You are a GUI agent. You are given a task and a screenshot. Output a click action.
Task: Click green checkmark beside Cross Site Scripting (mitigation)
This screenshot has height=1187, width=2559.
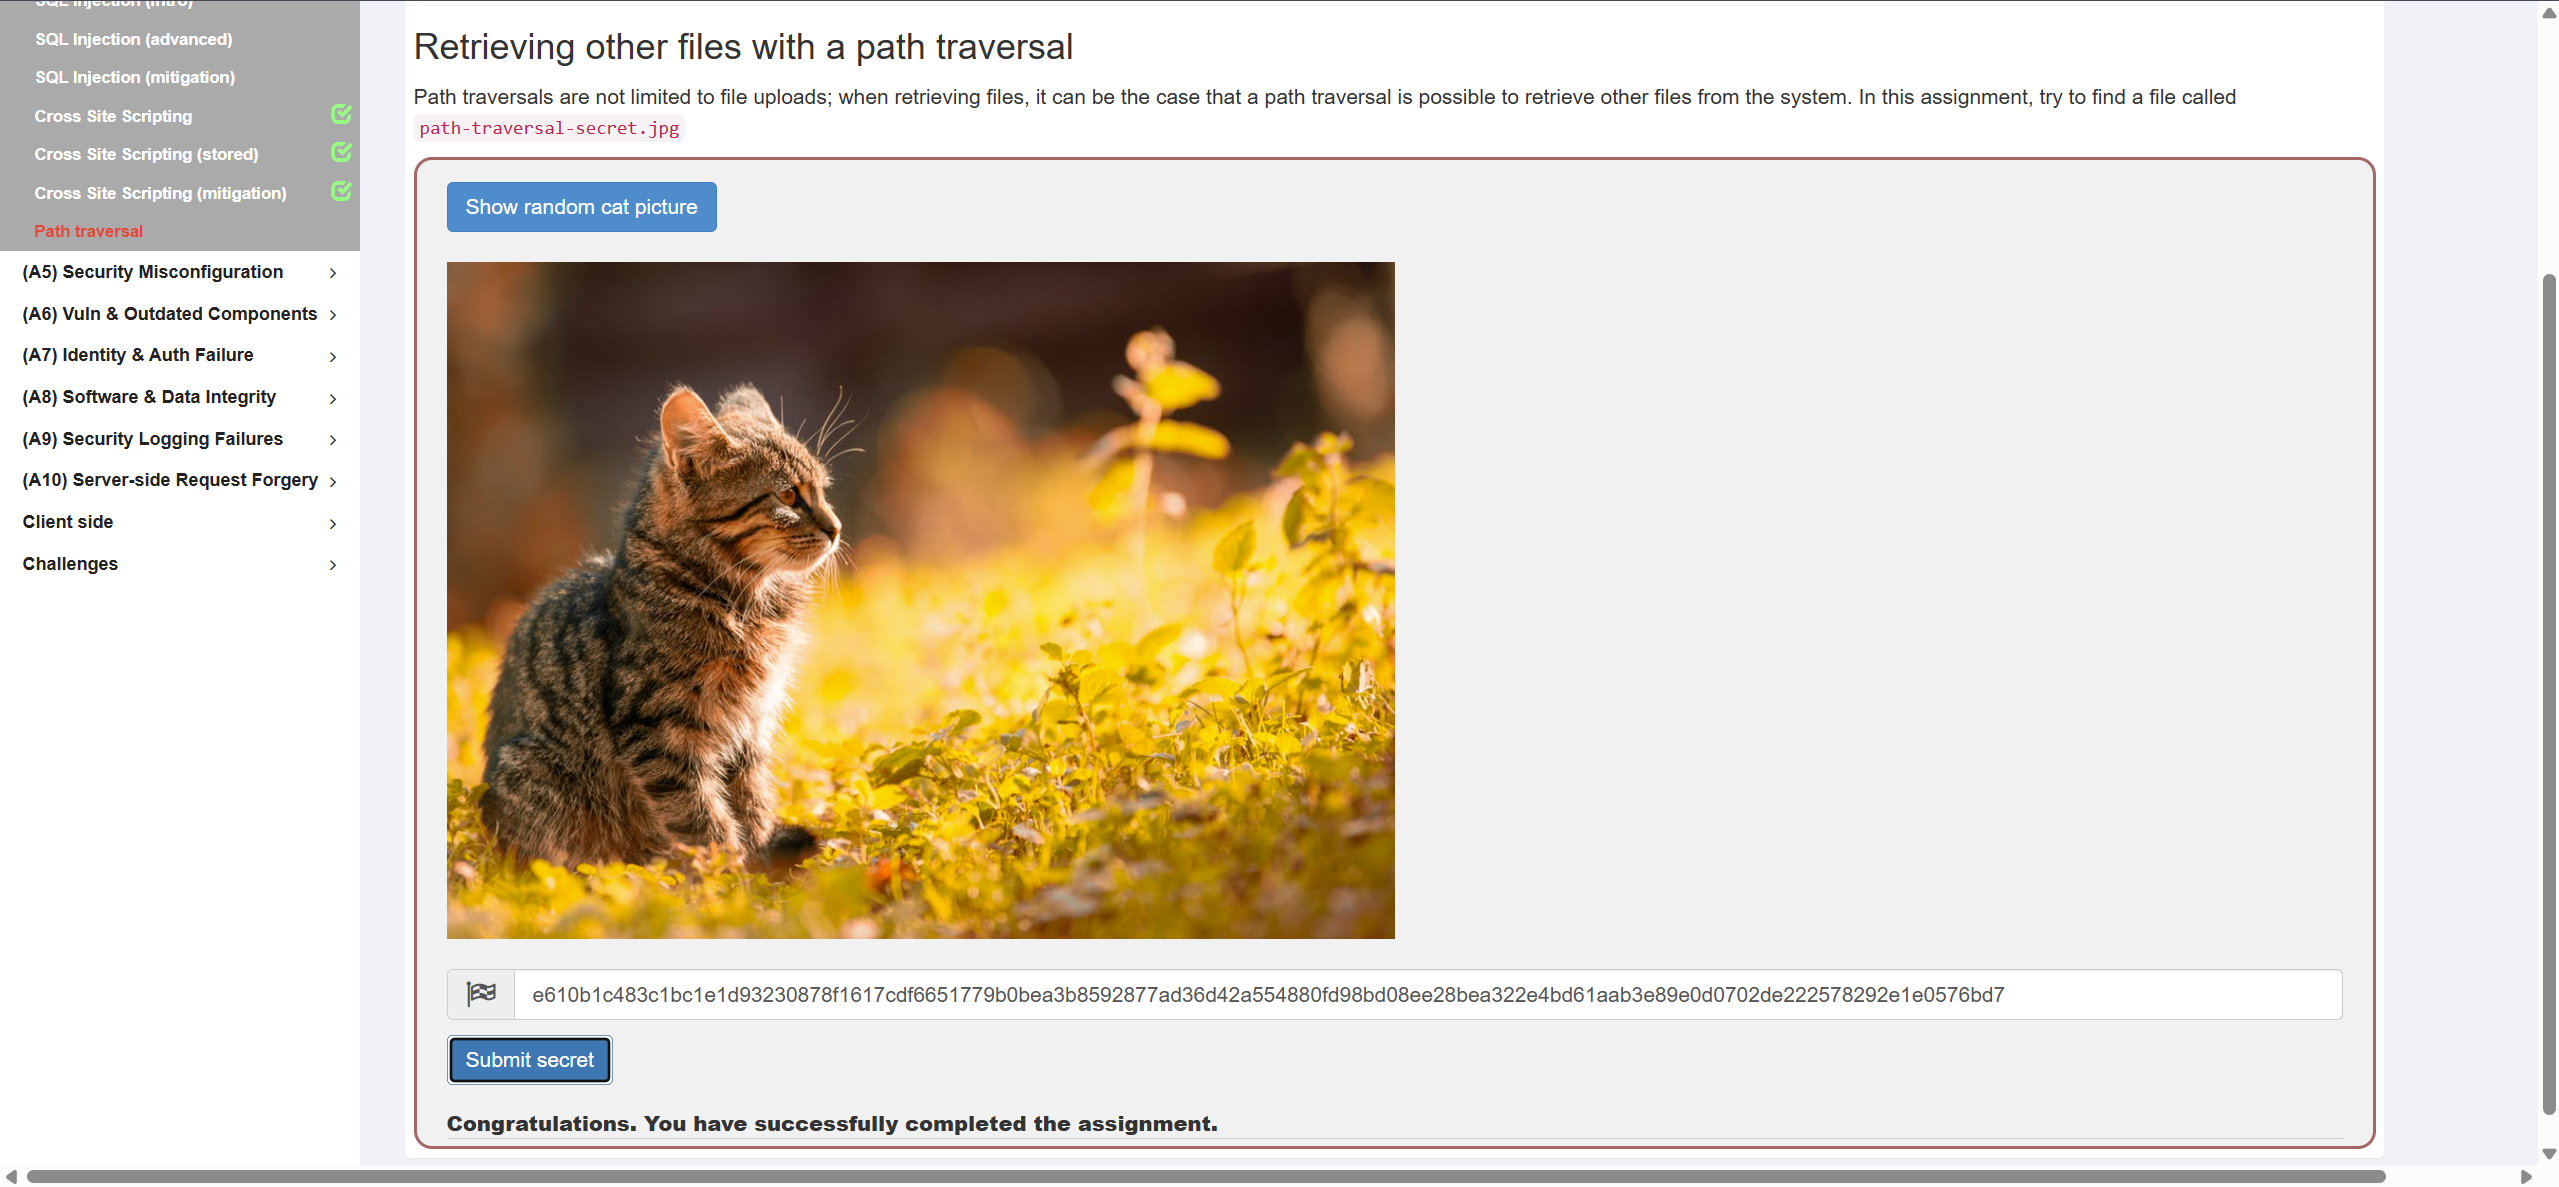pos(341,191)
